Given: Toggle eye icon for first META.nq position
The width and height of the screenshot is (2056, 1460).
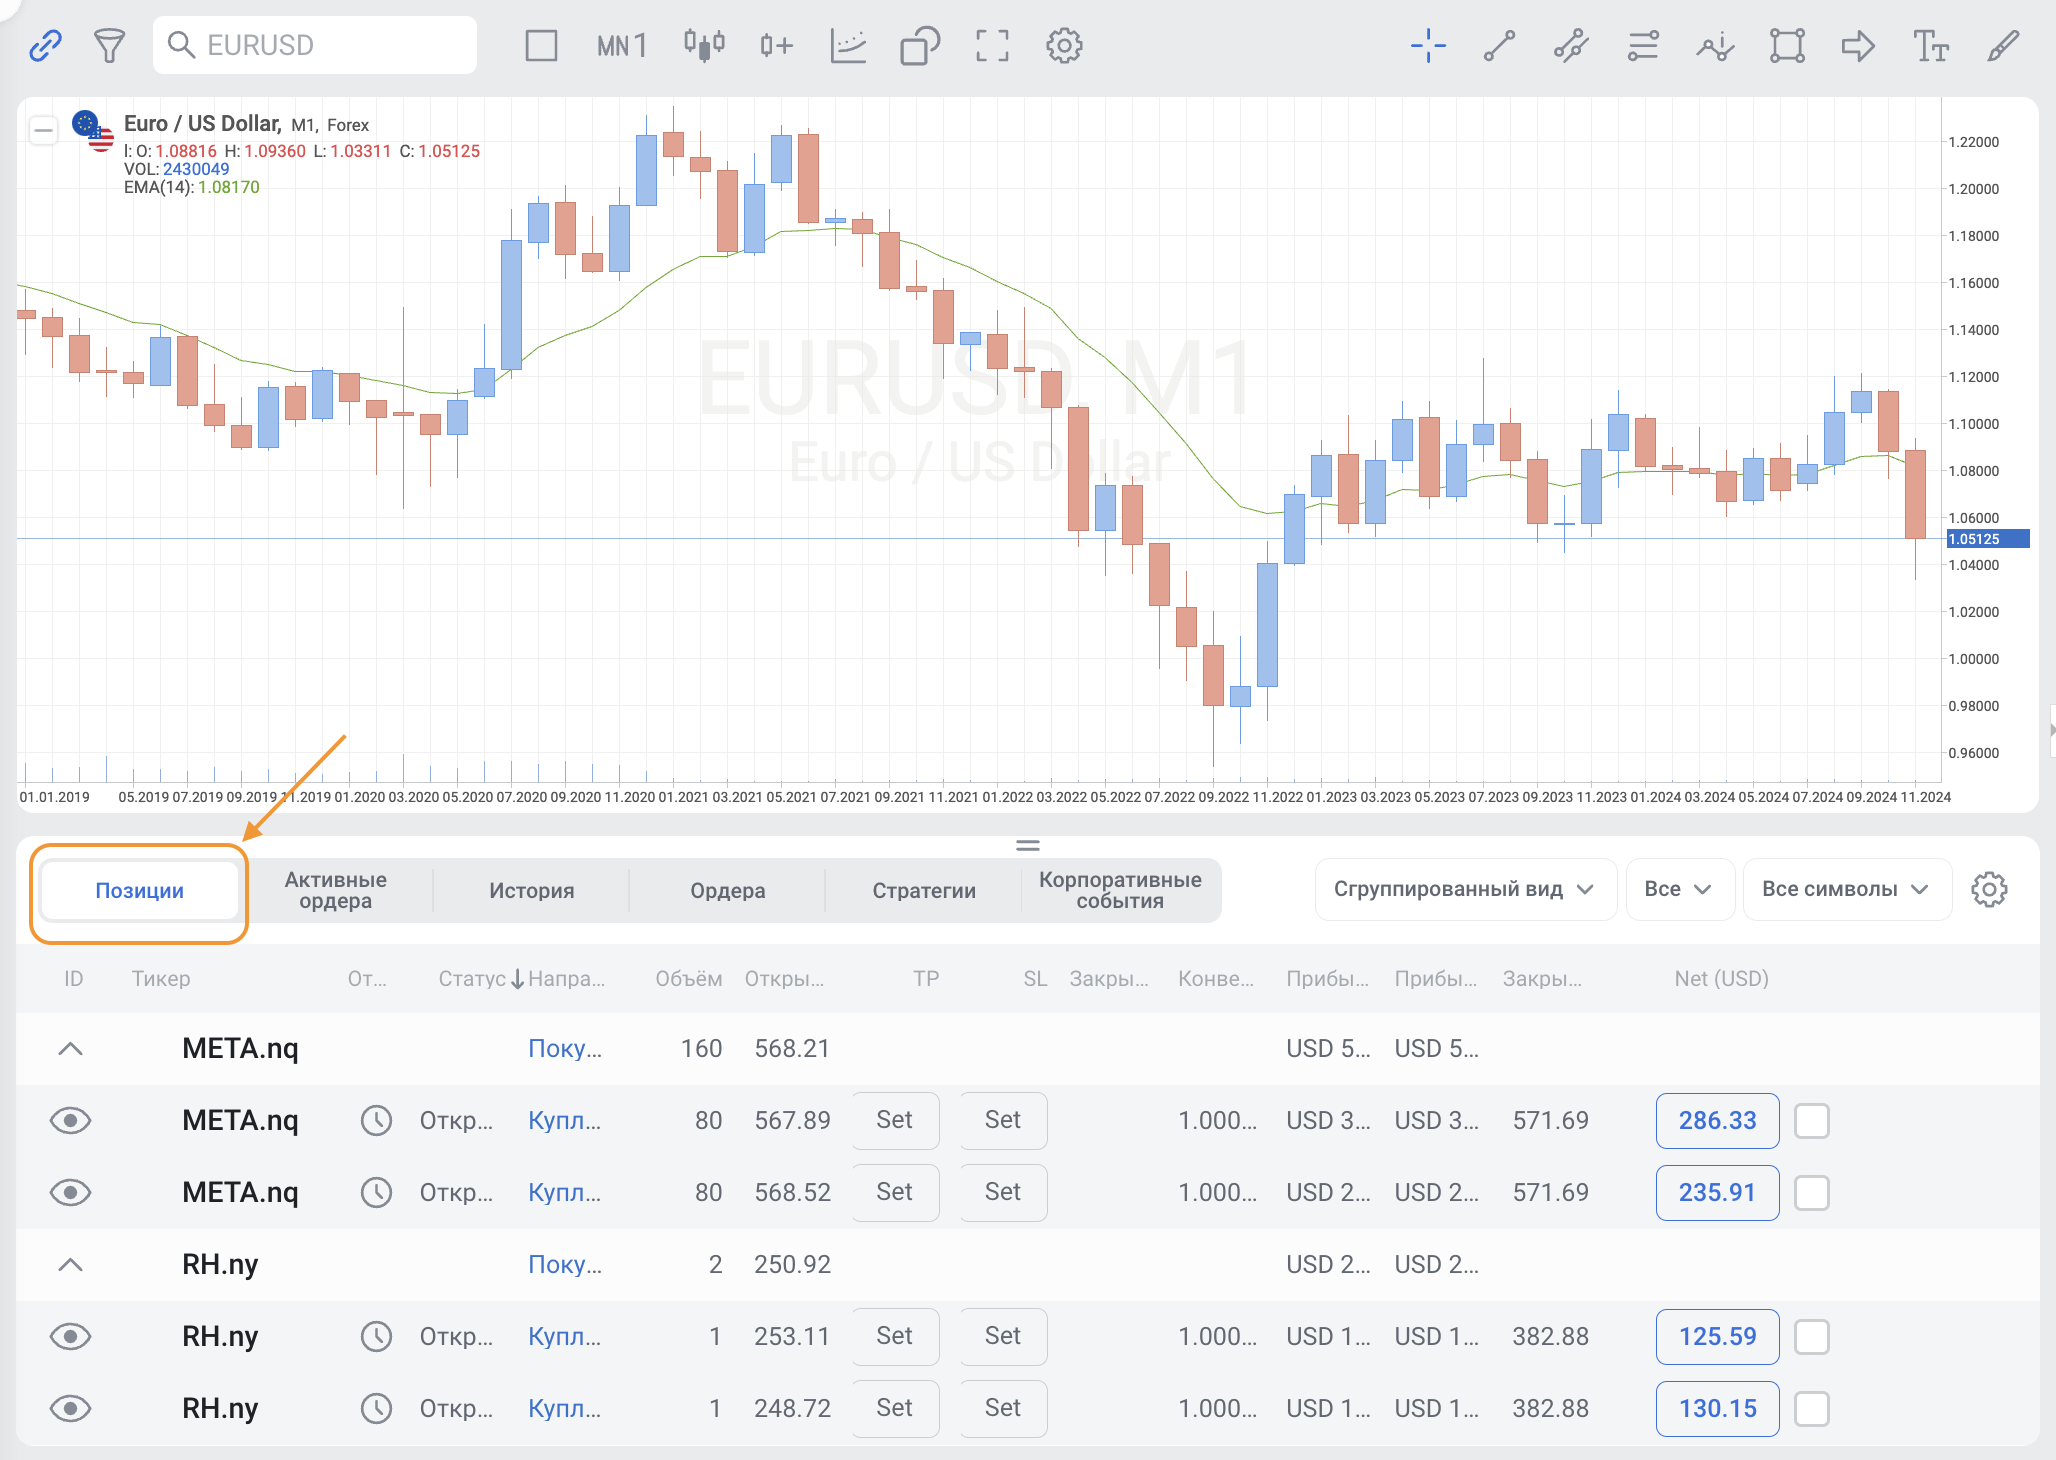Looking at the screenshot, I should tap(70, 1121).
